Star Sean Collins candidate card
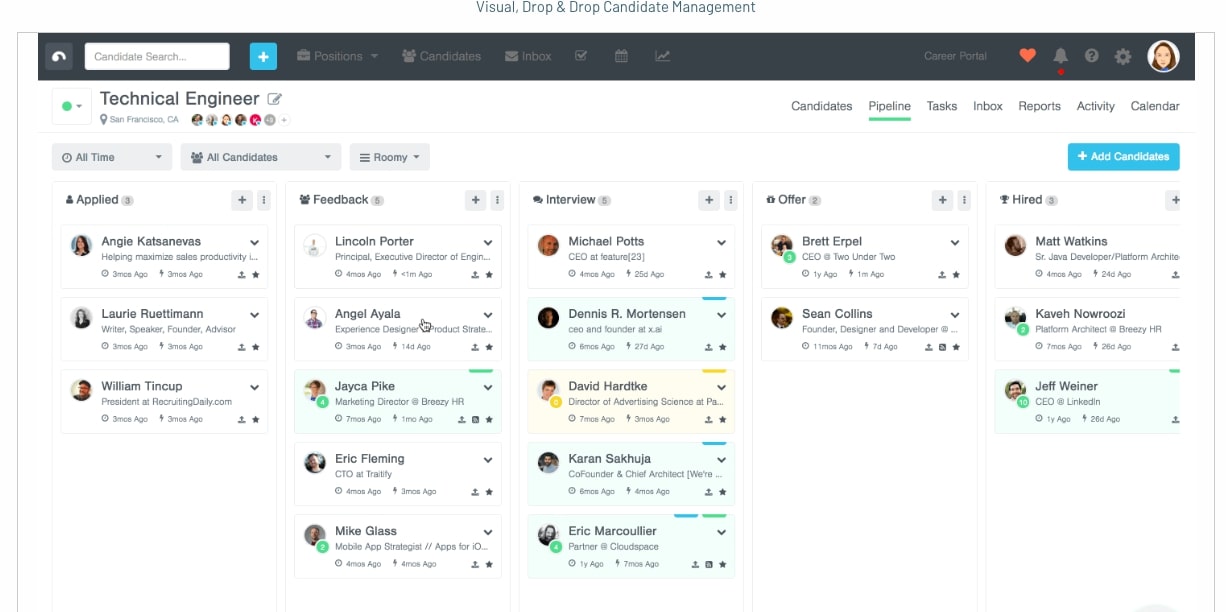This screenshot has width=1226, height=612. pyautogui.click(x=956, y=347)
